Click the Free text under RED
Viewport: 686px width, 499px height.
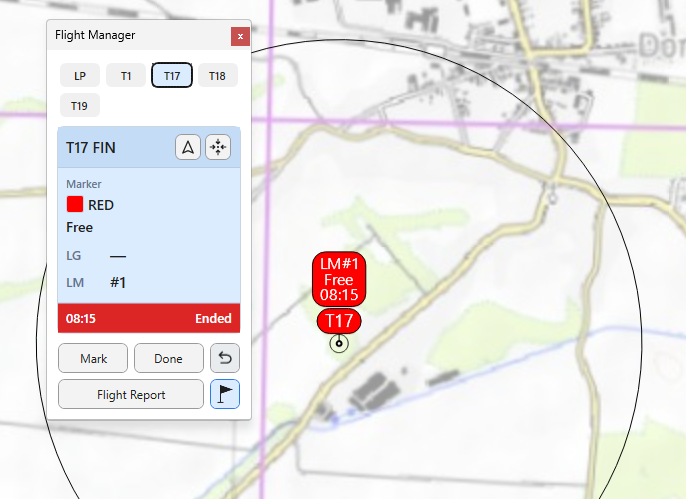(x=80, y=227)
